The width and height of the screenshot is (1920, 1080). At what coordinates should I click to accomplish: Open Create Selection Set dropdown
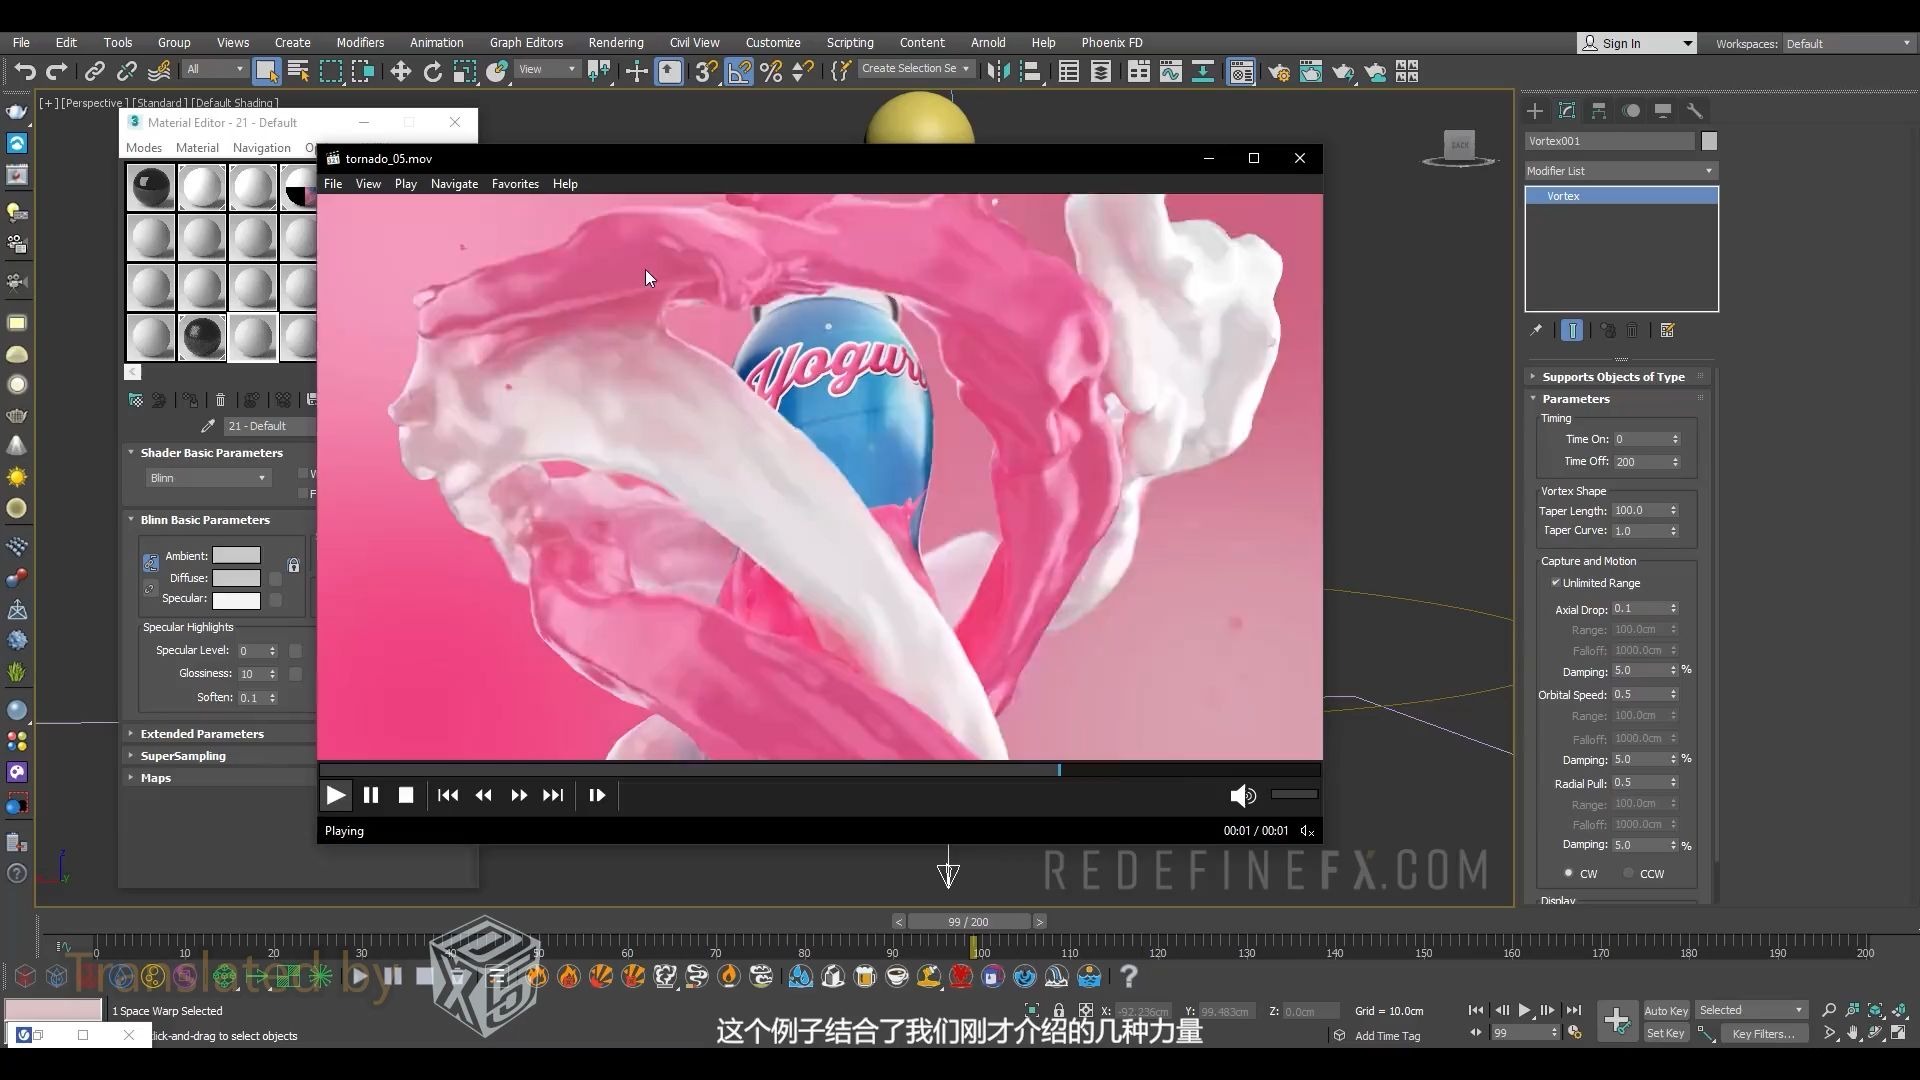(915, 69)
